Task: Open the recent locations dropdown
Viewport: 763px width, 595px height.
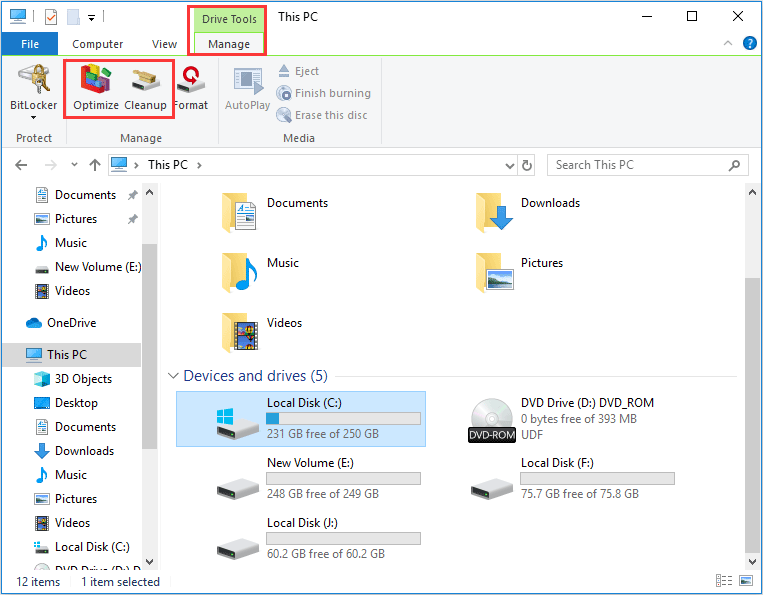Action: pyautogui.click(x=74, y=165)
